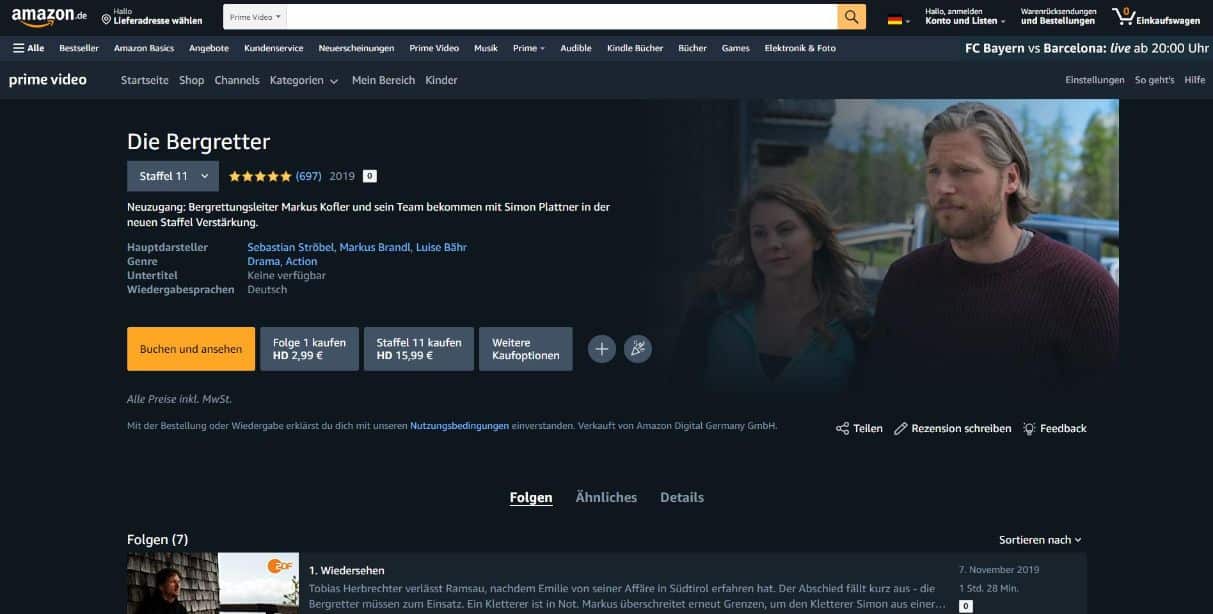
Task: Open the Sortieren nach dropdown
Action: click(x=1040, y=540)
